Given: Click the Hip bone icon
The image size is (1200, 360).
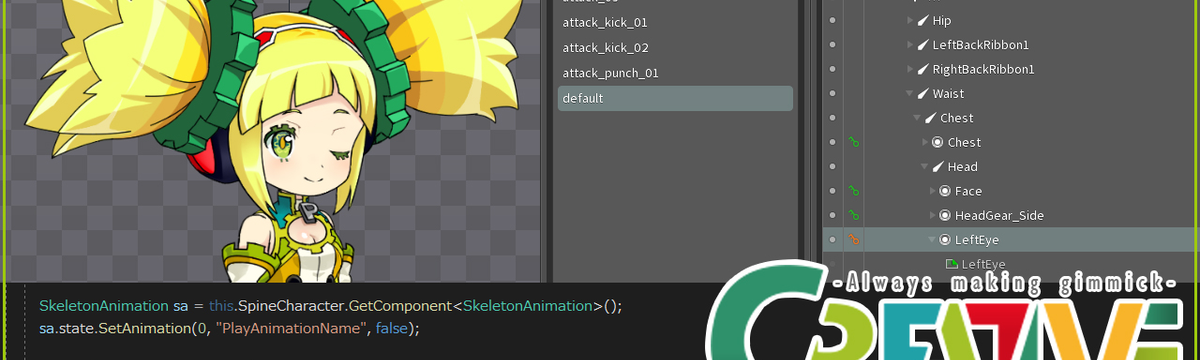Looking at the screenshot, I should 923,21.
